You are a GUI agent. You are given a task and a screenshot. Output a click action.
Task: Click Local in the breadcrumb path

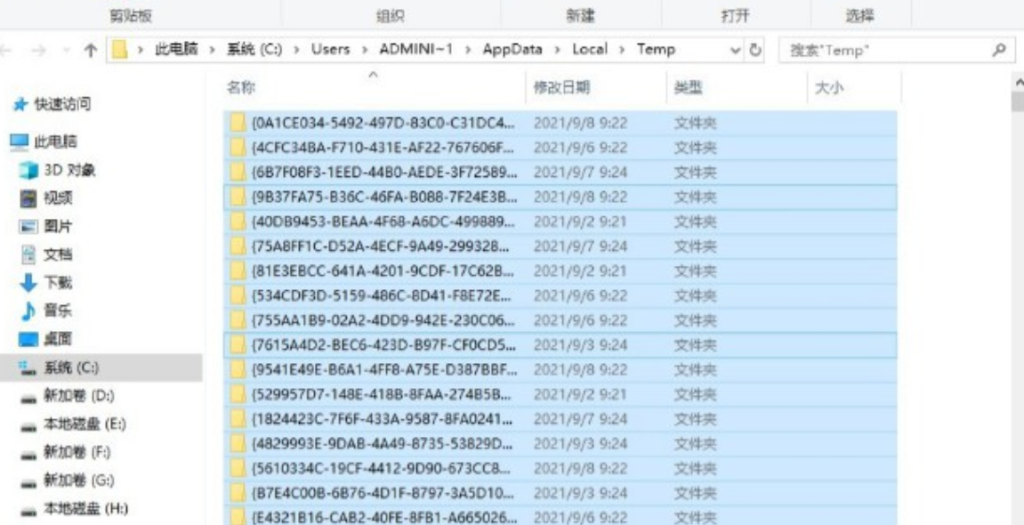(589, 49)
